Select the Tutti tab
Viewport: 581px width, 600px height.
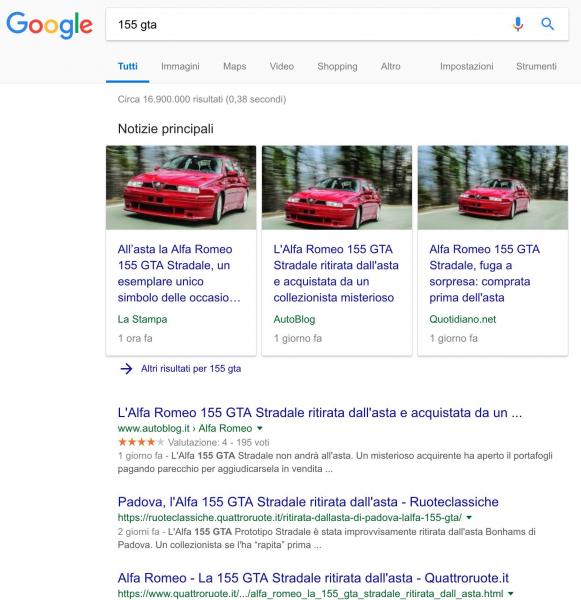pyautogui.click(x=127, y=67)
